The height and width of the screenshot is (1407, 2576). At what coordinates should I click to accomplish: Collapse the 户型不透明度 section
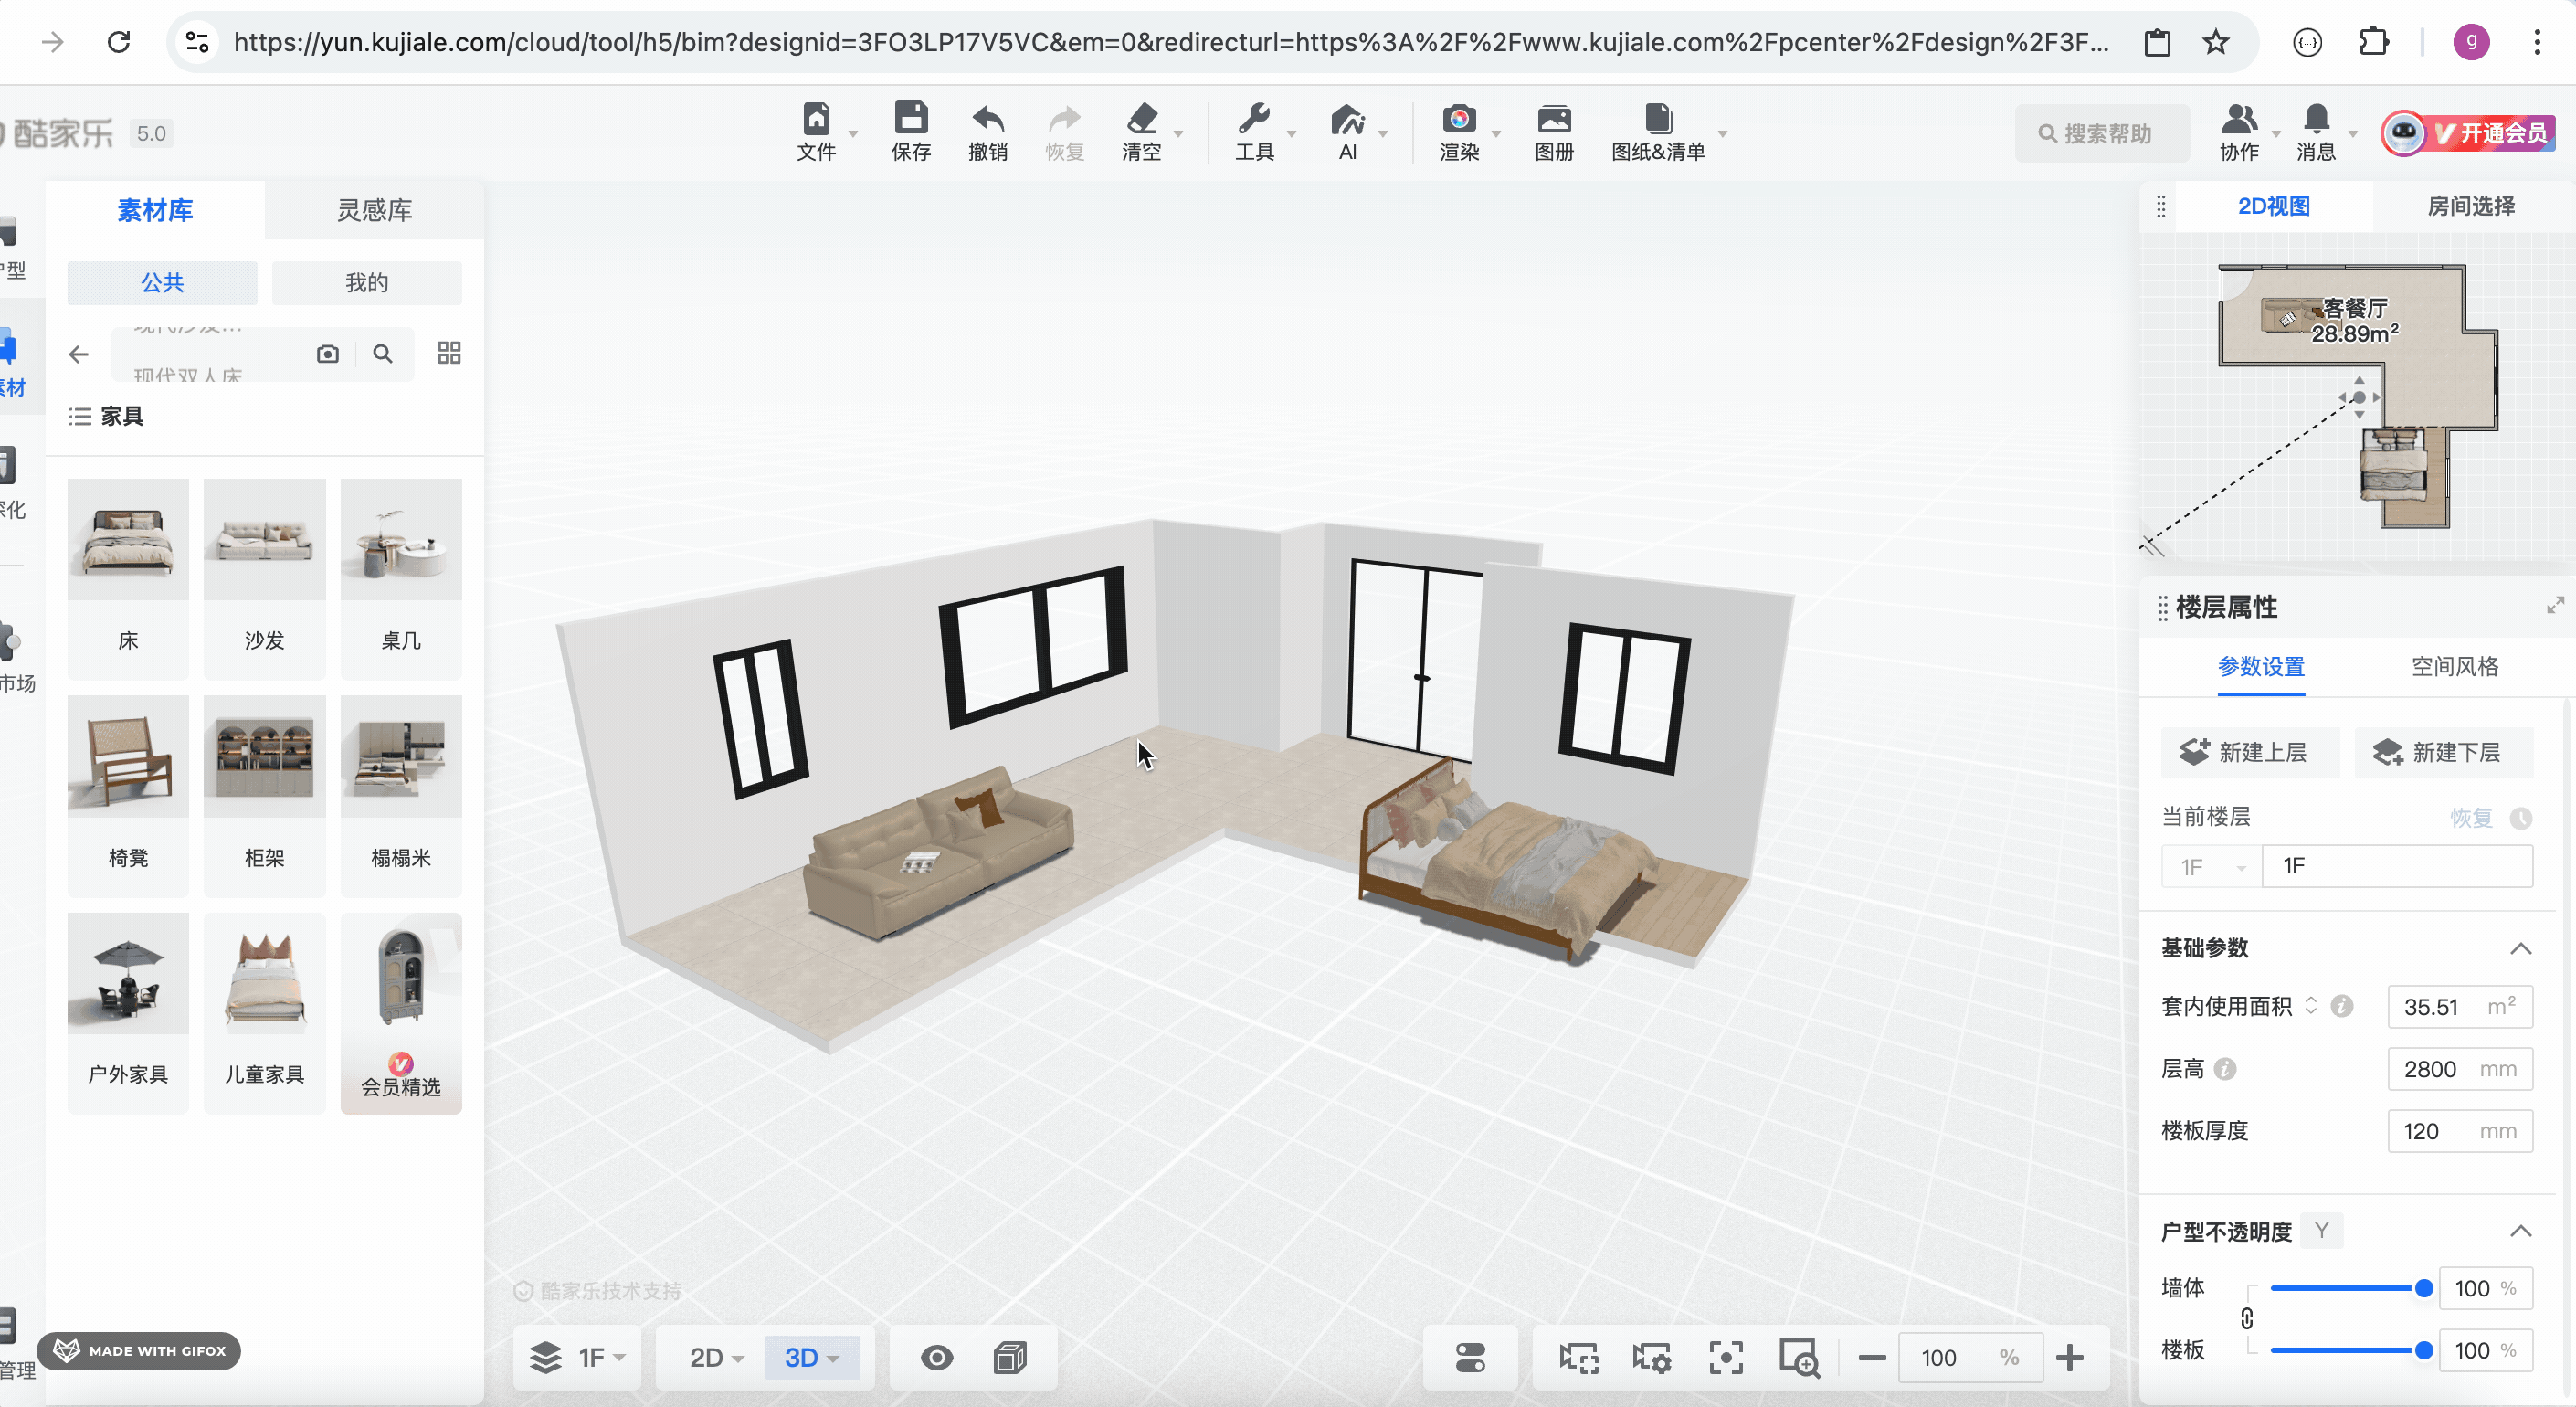coord(2520,1231)
